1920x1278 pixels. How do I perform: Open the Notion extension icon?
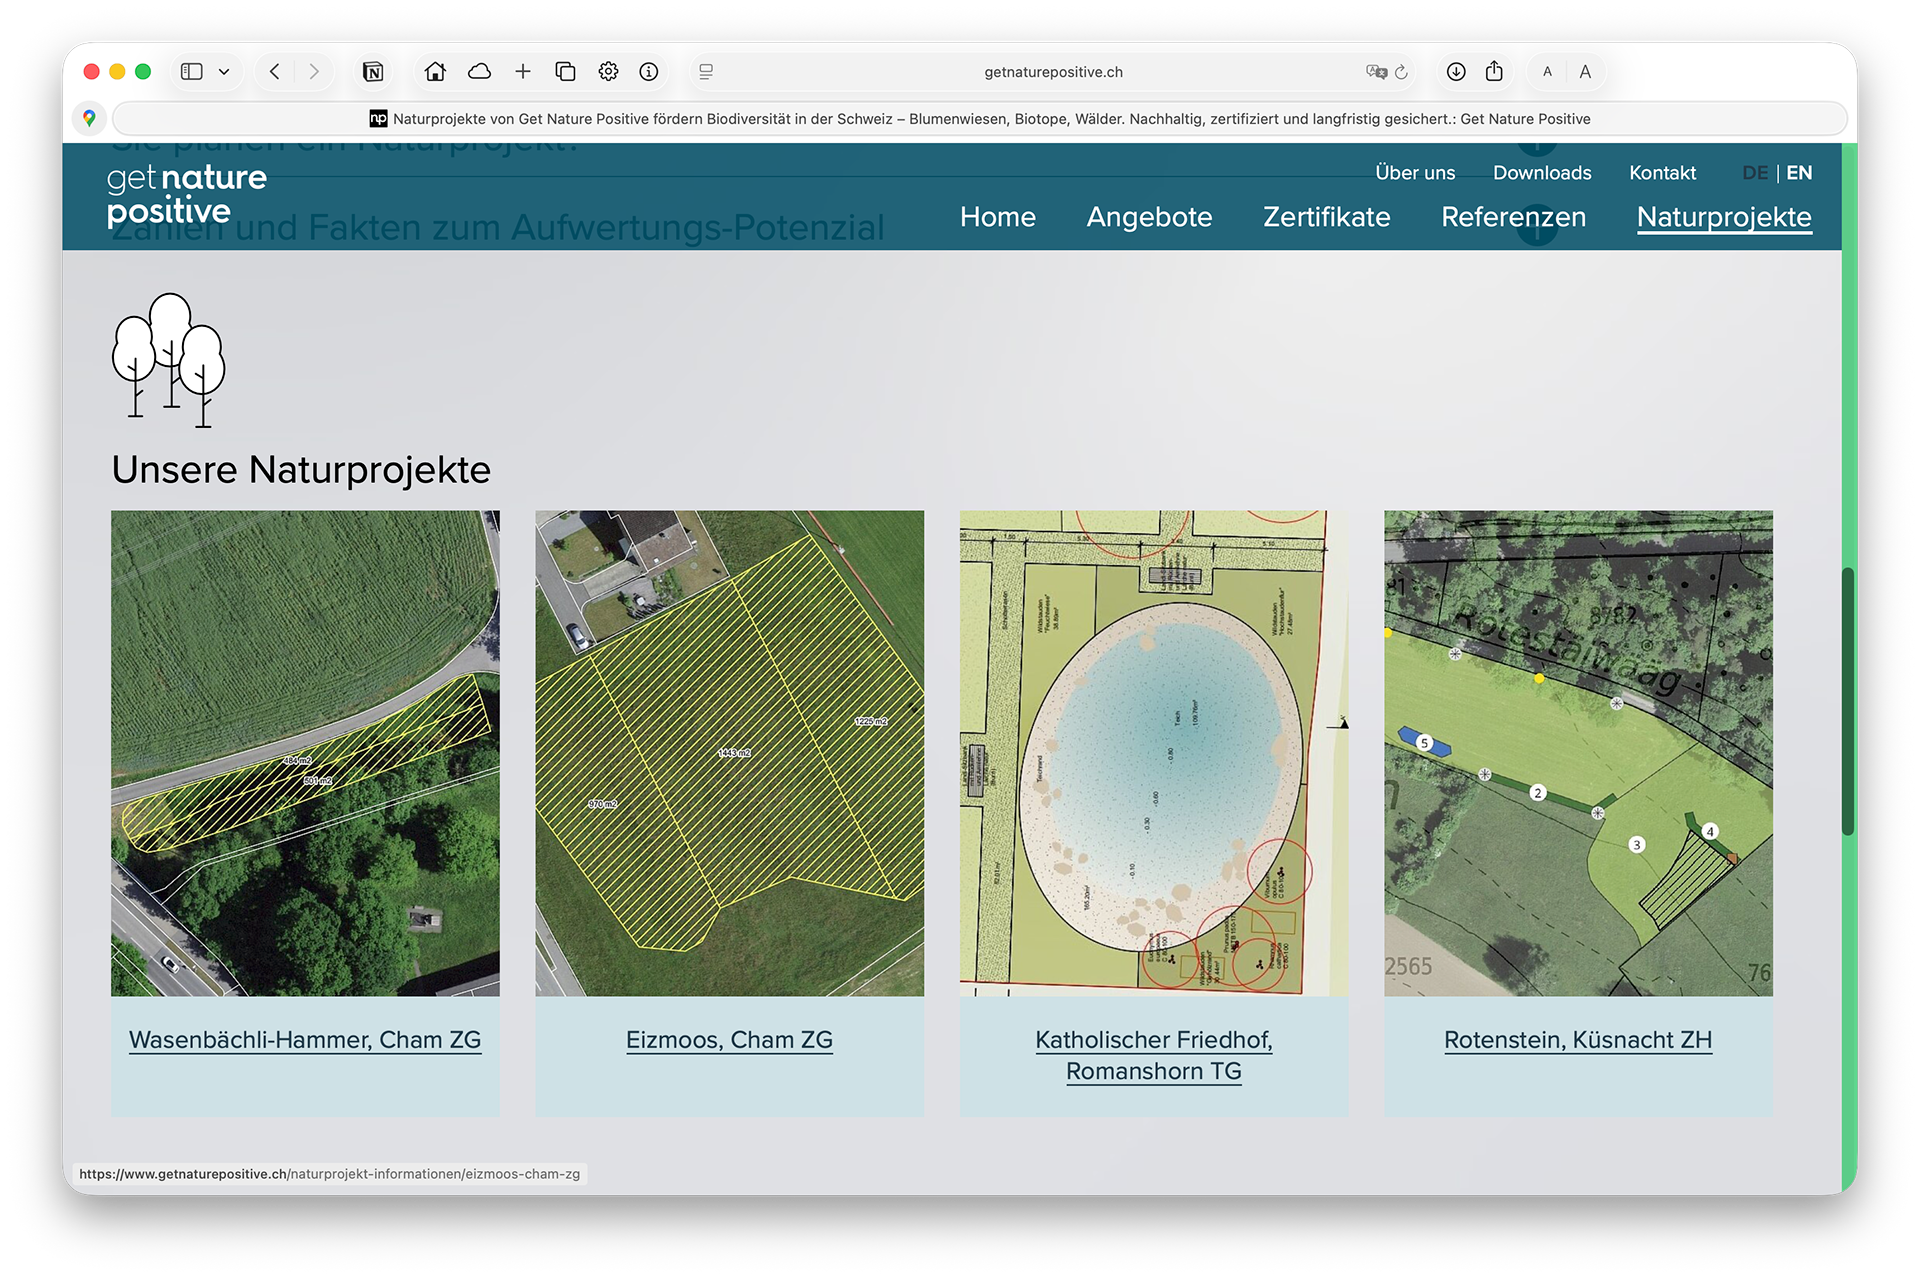pyautogui.click(x=373, y=71)
